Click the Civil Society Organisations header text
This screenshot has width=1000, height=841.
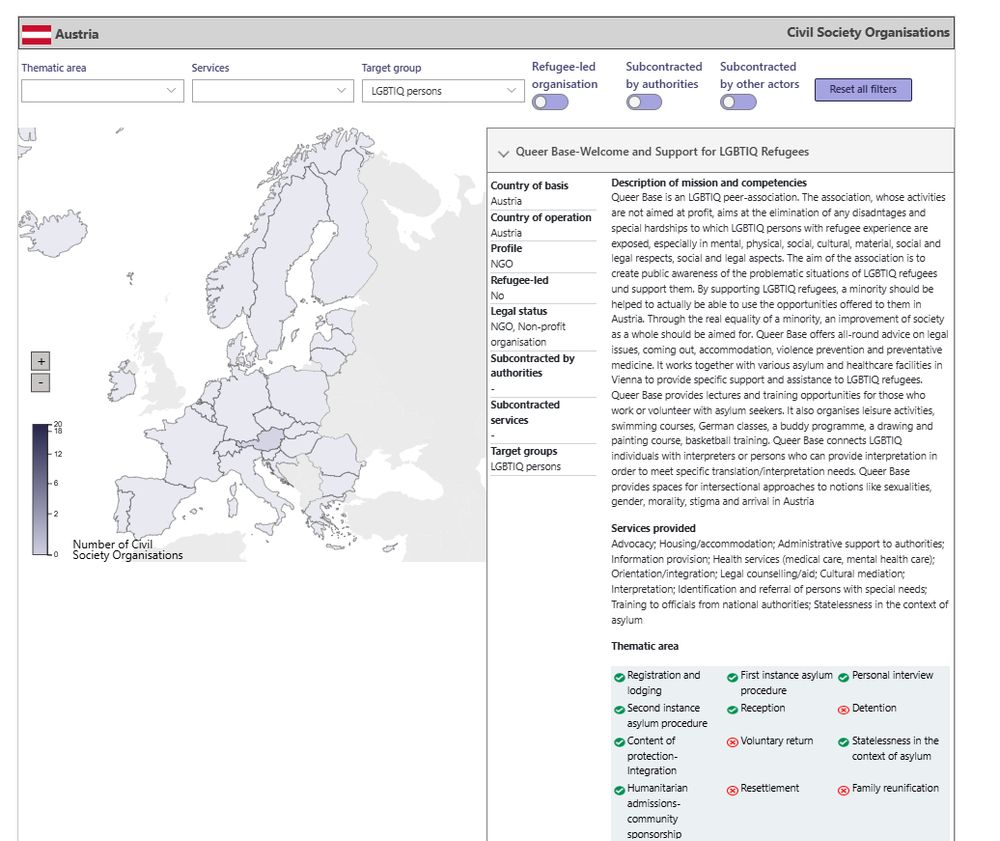pos(867,33)
